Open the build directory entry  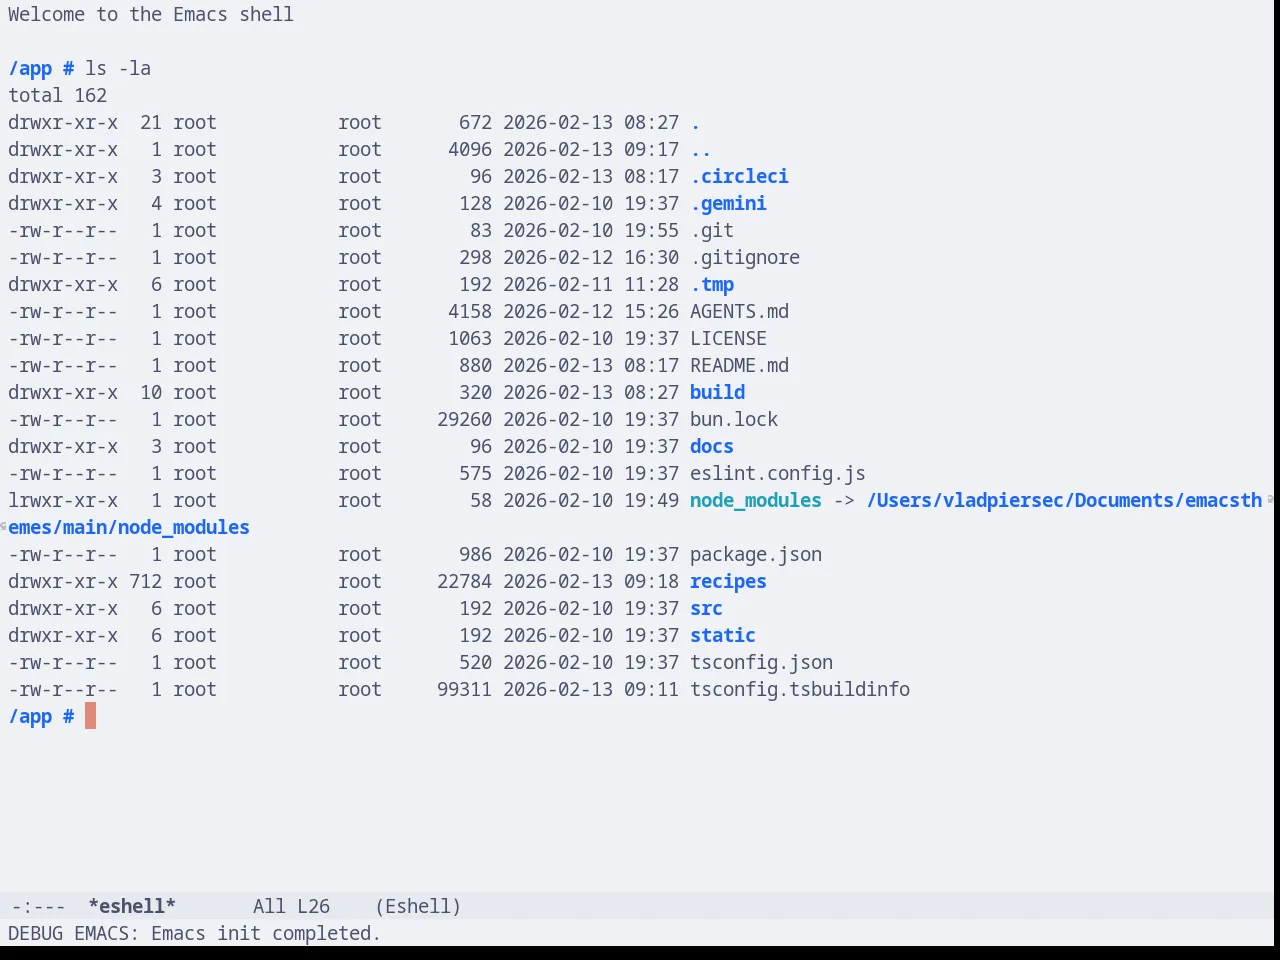tap(717, 392)
